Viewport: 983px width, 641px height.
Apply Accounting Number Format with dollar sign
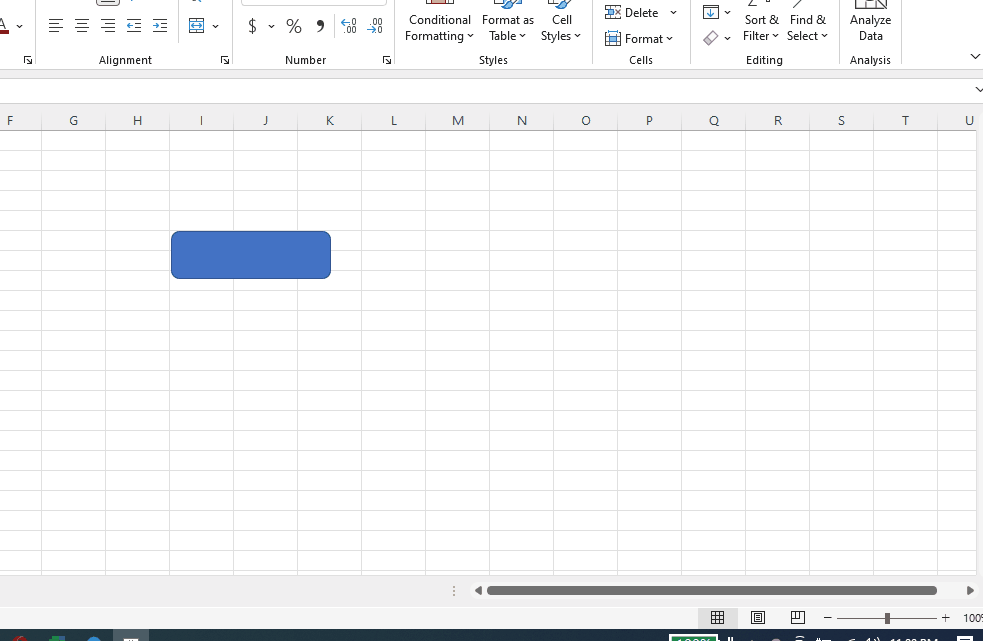pyautogui.click(x=252, y=26)
